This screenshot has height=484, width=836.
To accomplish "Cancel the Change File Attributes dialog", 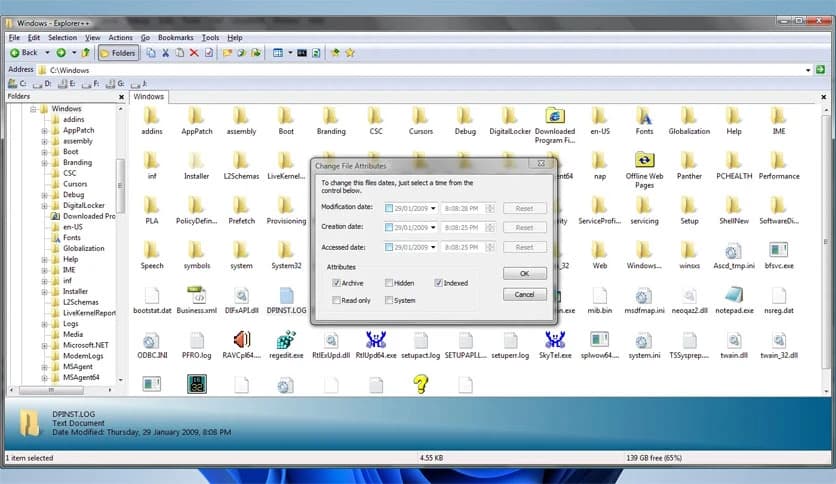I will pos(525,294).
